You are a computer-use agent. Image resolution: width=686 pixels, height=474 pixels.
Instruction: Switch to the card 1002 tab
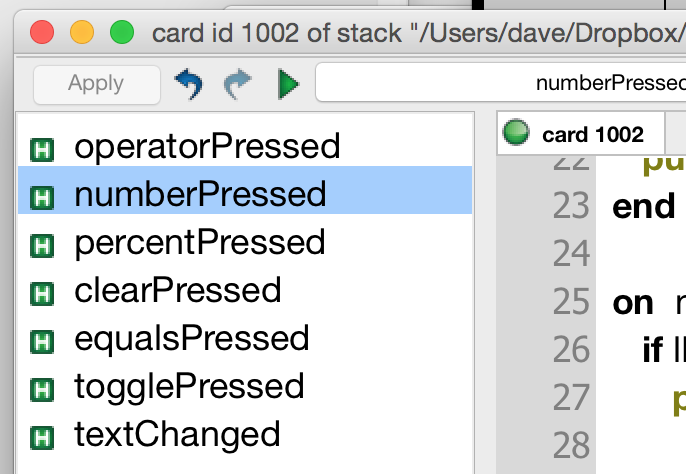(x=580, y=134)
